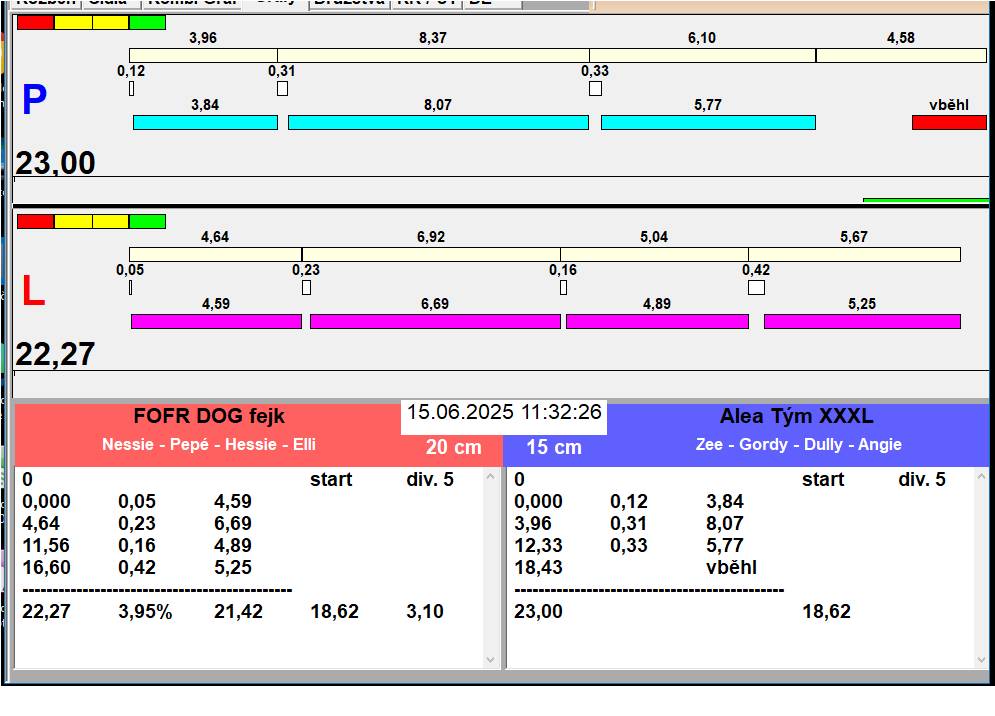Select the cyan 8,07 run bar
Image resolution: width=995 pixels, height=716 pixels.
438,122
